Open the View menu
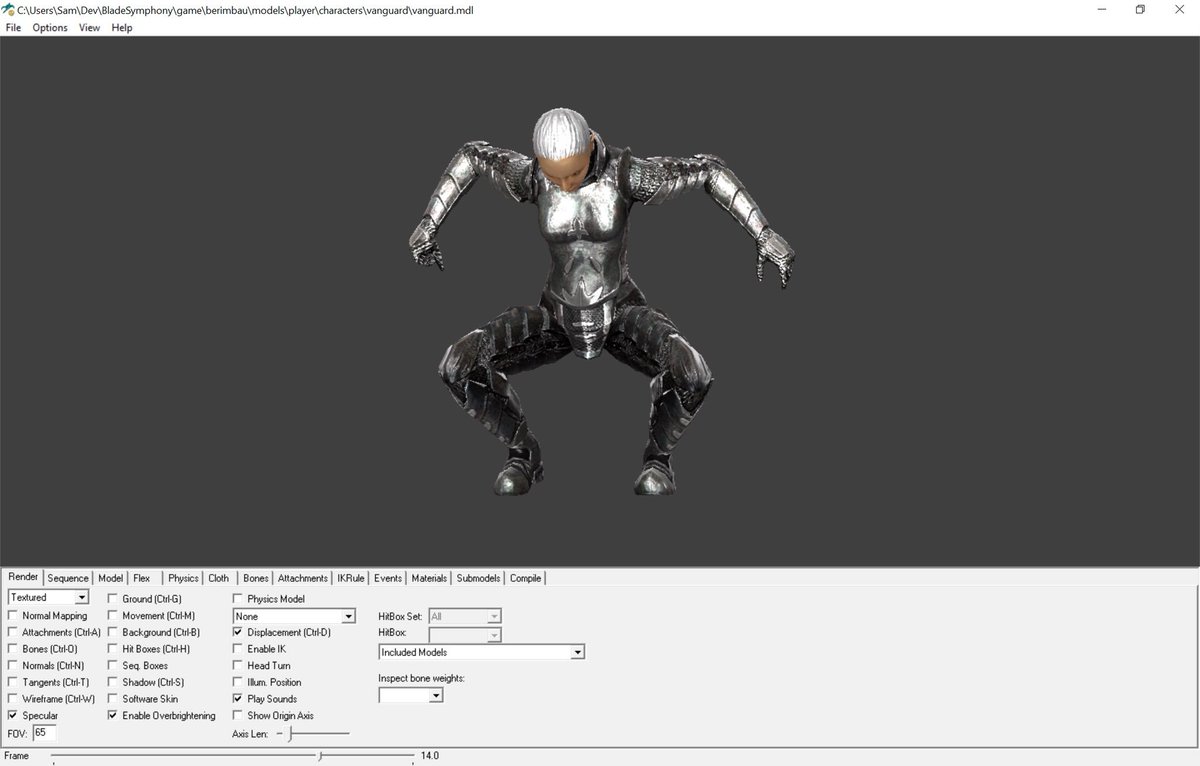This screenshot has width=1200, height=766. [89, 28]
